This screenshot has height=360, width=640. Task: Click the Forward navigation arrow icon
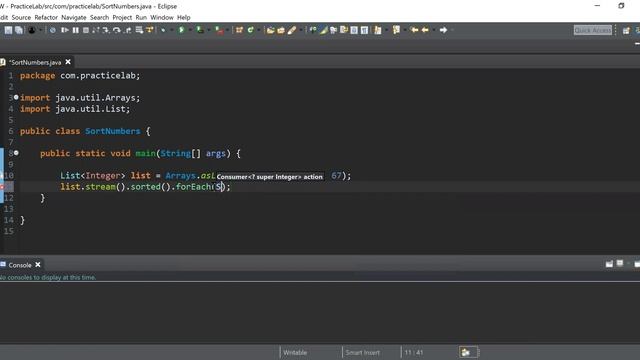(443, 30)
